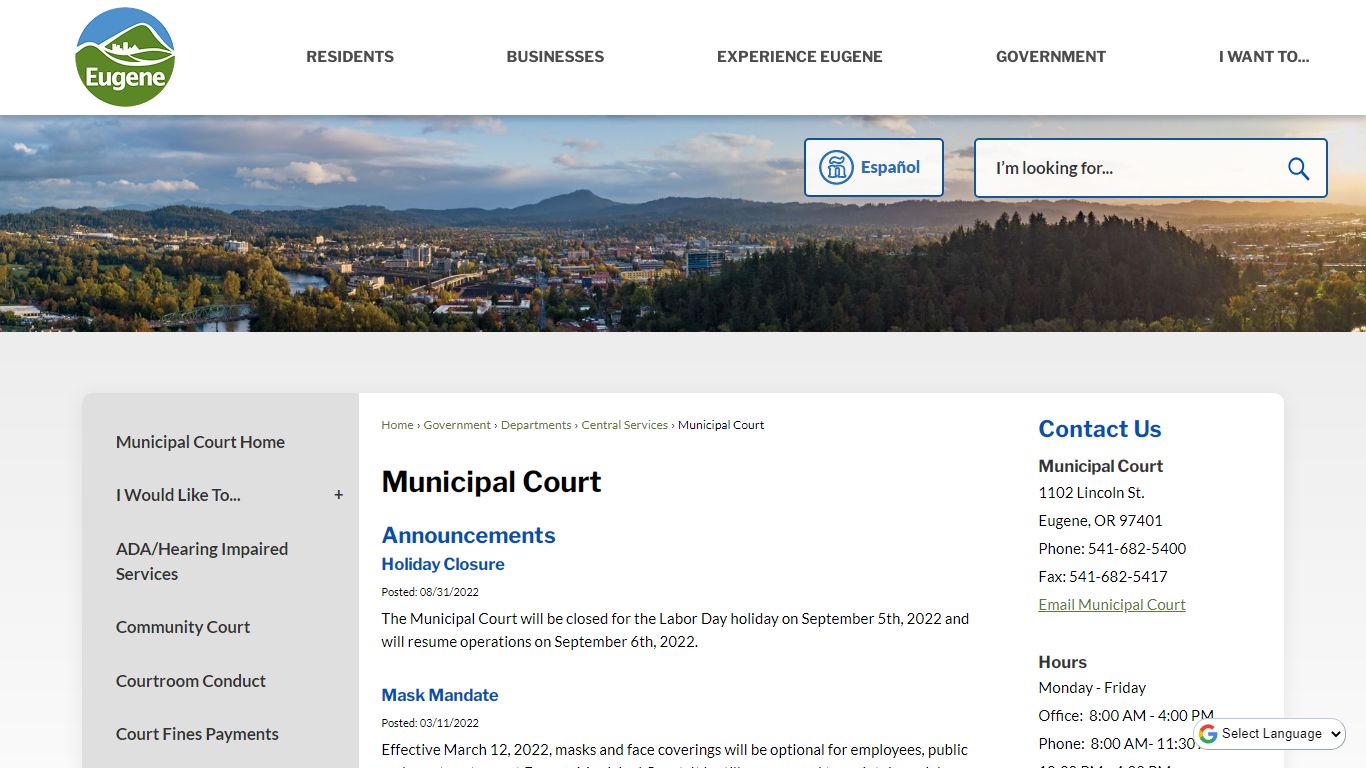Click the "Posted: 08/31/2022" date text
Screen dimensions: 1366x768
click(430, 592)
